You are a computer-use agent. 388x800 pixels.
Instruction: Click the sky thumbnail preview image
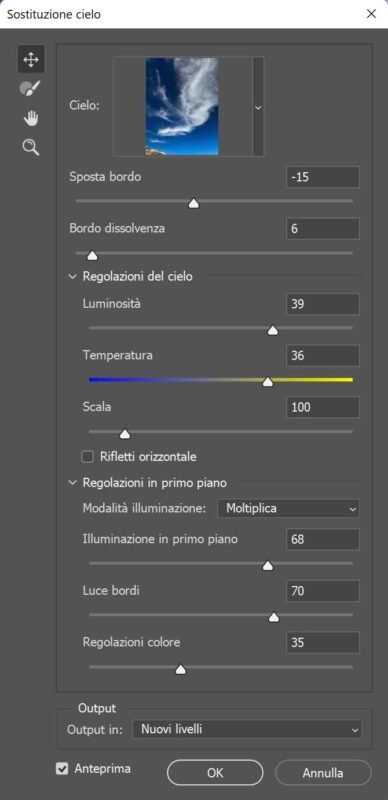(182, 106)
